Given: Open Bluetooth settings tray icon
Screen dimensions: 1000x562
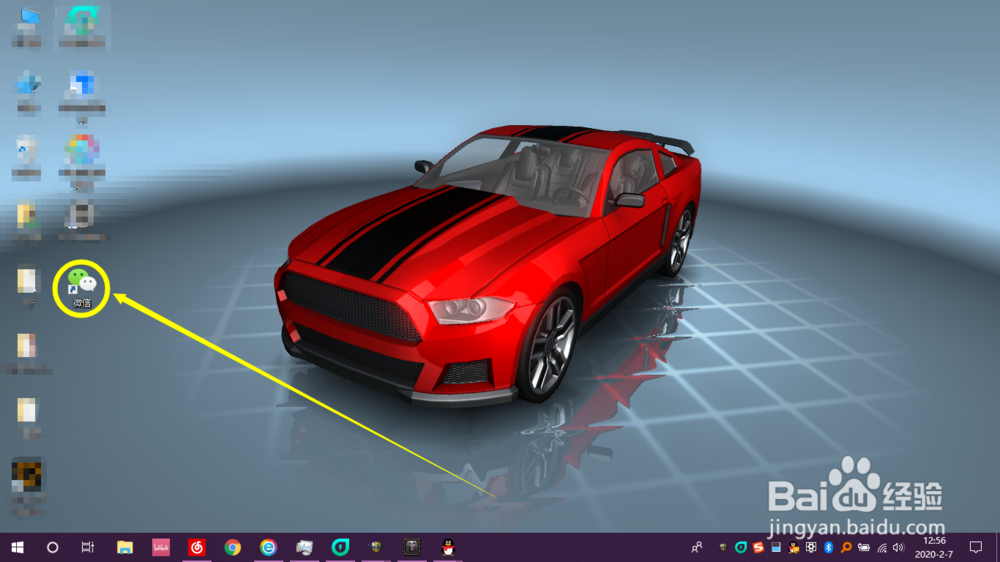Looking at the screenshot, I should point(828,547).
